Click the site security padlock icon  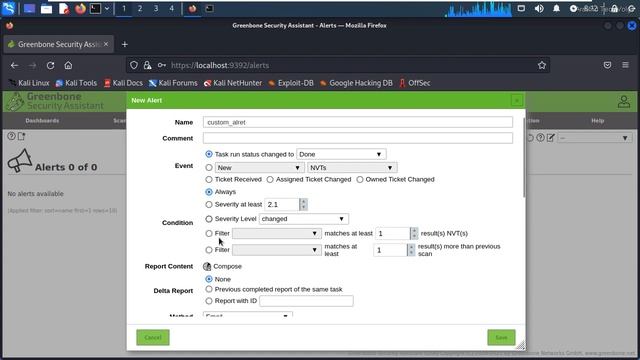click(147, 65)
